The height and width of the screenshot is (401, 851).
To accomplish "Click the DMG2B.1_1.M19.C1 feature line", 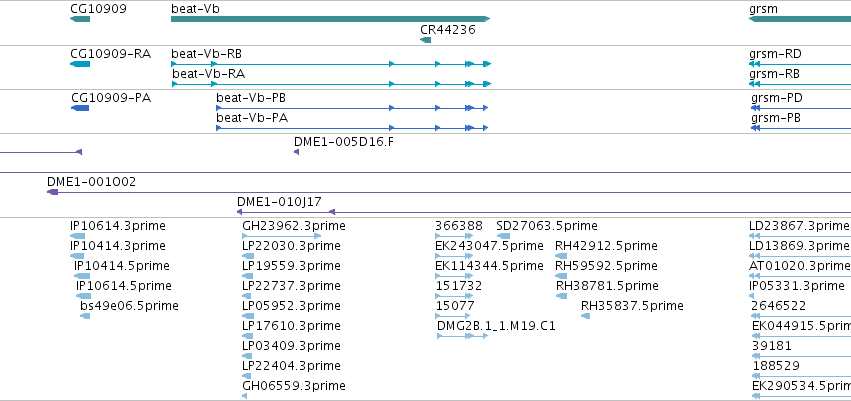I will coord(462,336).
